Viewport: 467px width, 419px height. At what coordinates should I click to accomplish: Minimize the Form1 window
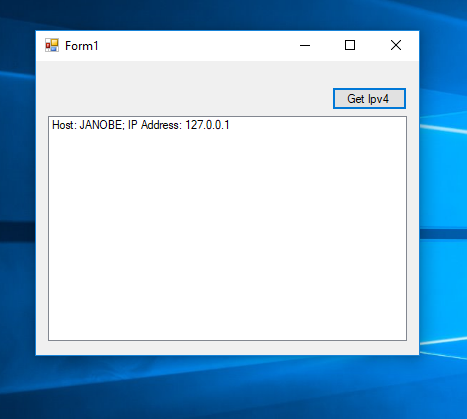[x=305, y=45]
